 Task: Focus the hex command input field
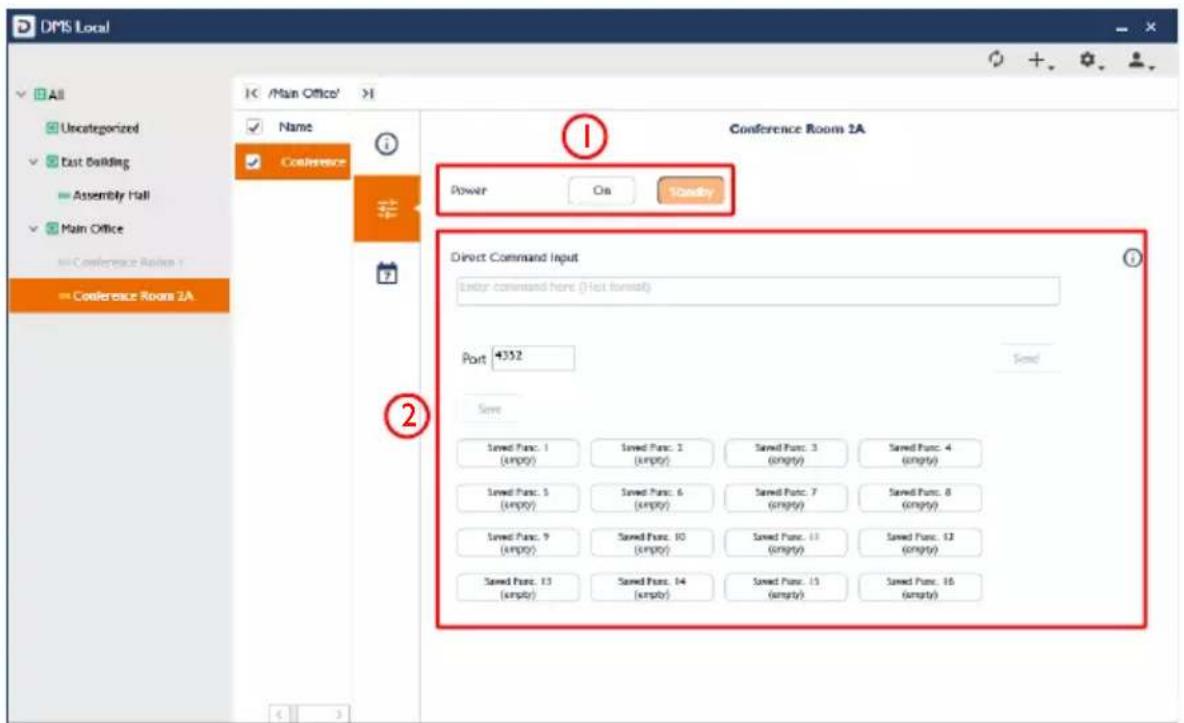coord(757,291)
